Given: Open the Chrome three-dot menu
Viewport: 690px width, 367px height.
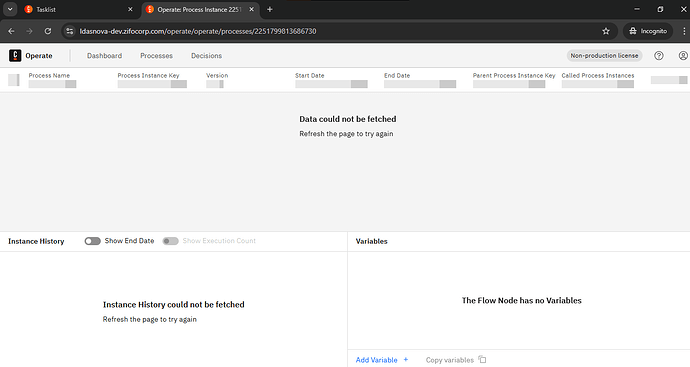Looking at the screenshot, I should (684, 31).
